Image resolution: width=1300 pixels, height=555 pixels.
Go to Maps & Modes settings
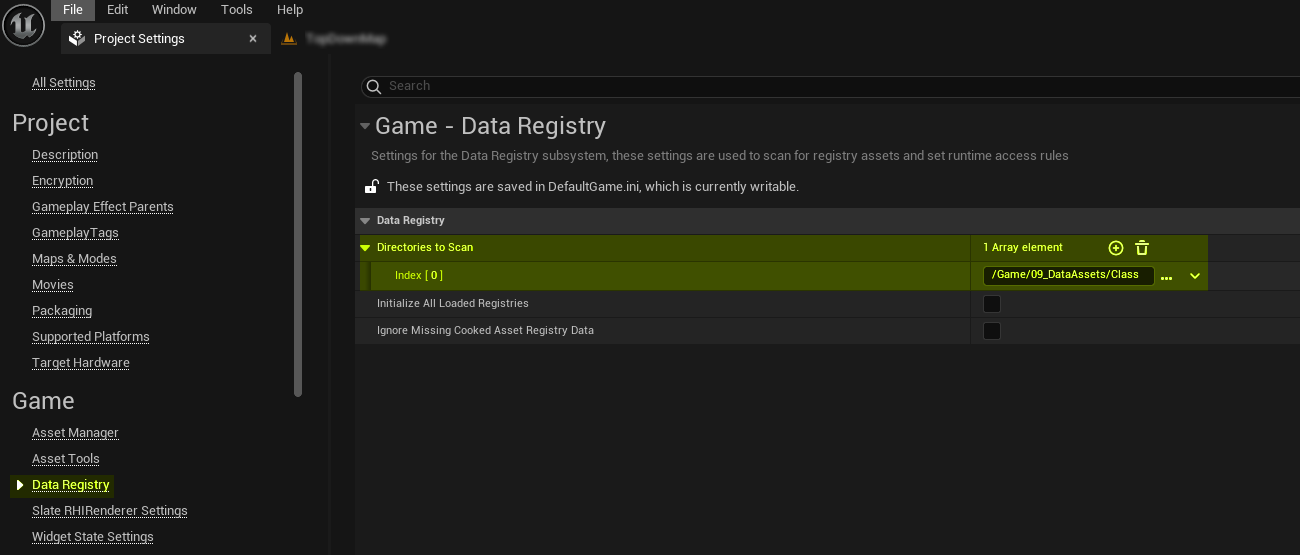click(74, 259)
